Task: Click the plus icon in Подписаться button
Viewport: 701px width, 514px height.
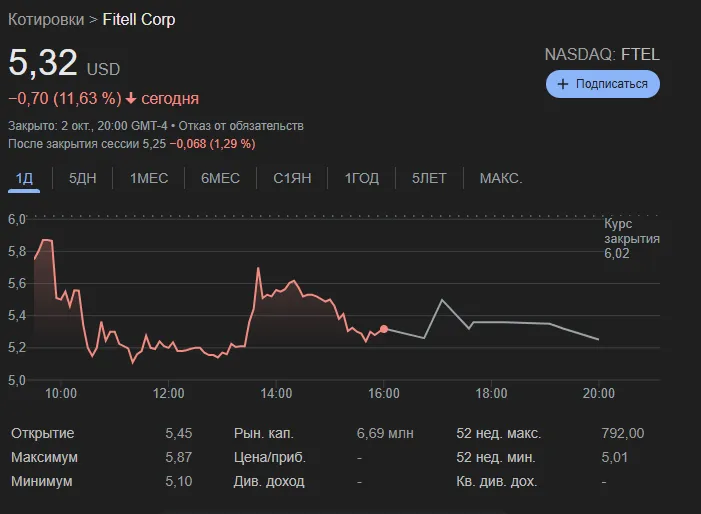Action: [563, 84]
